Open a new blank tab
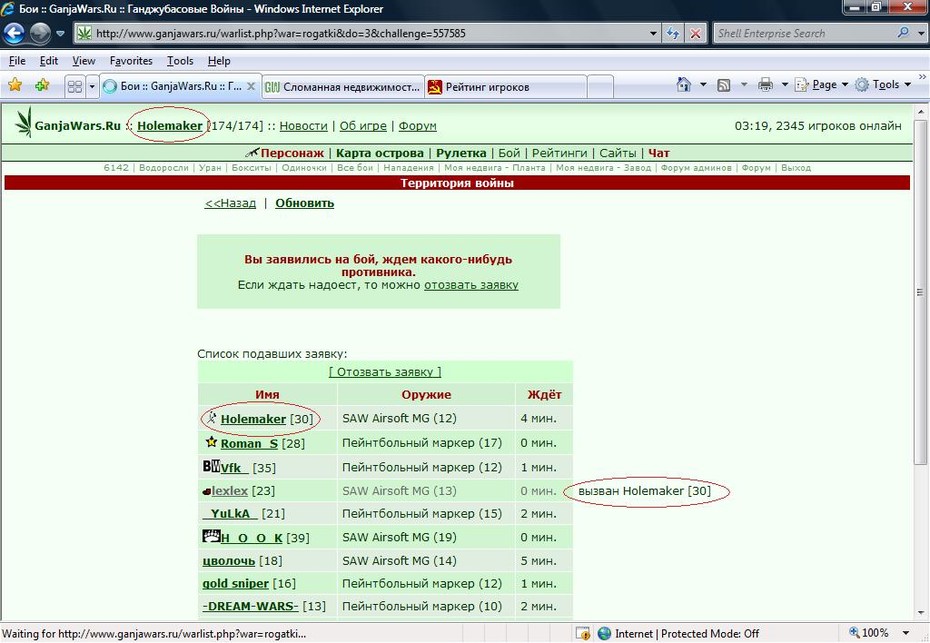Image resolution: width=930 pixels, height=643 pixels. (600, 87)
